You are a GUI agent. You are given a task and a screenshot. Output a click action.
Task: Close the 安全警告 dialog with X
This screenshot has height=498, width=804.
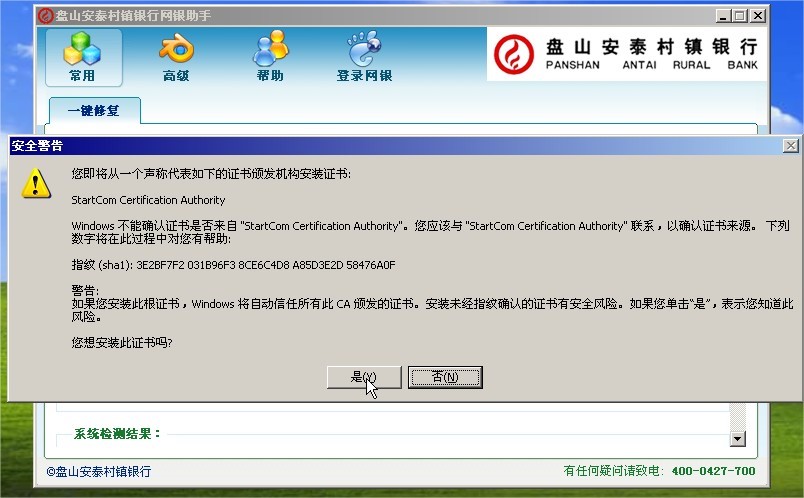791,146
